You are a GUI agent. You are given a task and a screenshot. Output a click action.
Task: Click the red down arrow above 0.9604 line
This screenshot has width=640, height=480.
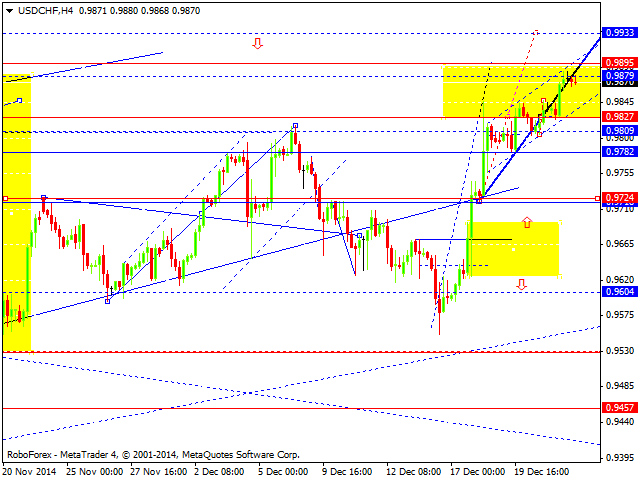[522, 285]
